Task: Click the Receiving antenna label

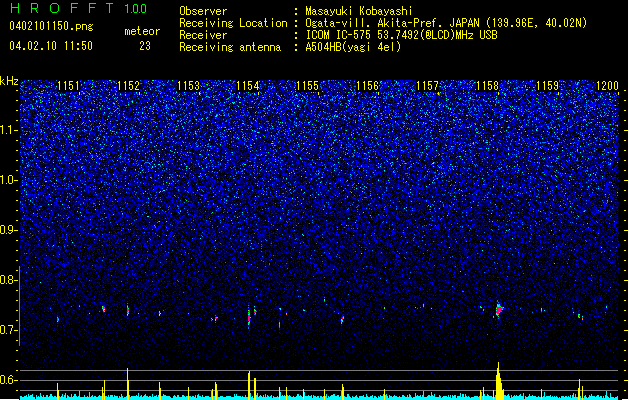Action: pos(230,47)
